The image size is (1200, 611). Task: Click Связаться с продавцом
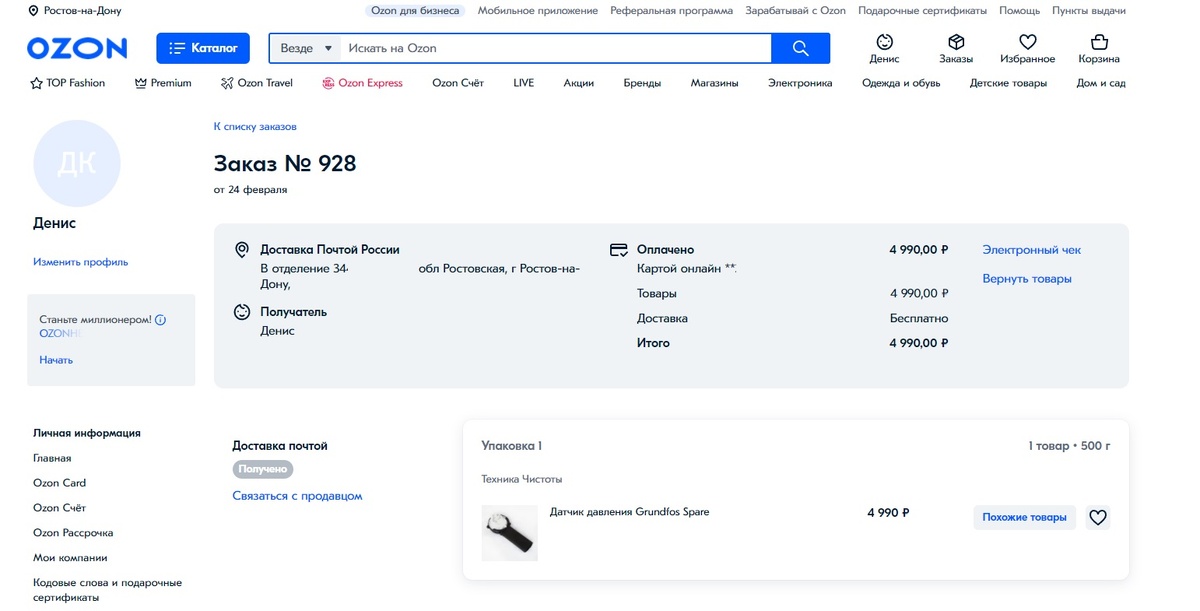[x=297, y=496]
